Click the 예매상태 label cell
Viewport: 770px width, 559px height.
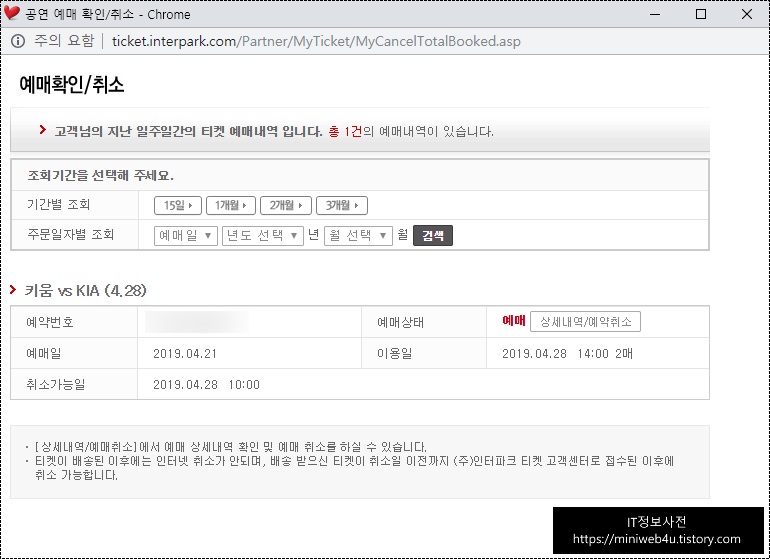click(424, 322)
